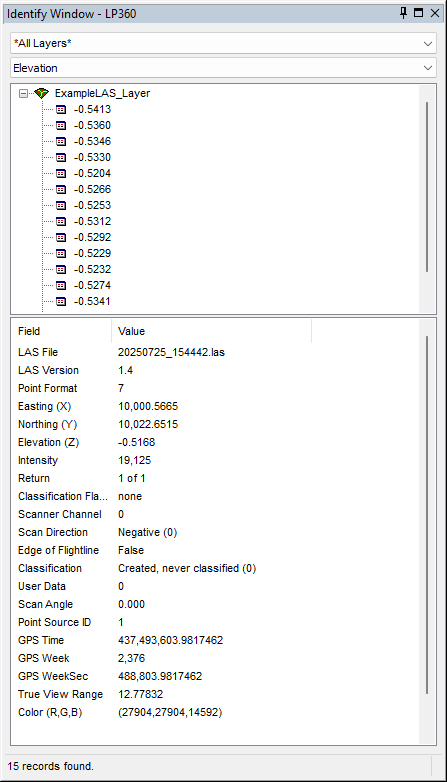Pin the Identify Window panel
Viewport: 447px width, 782px height.
404,13
